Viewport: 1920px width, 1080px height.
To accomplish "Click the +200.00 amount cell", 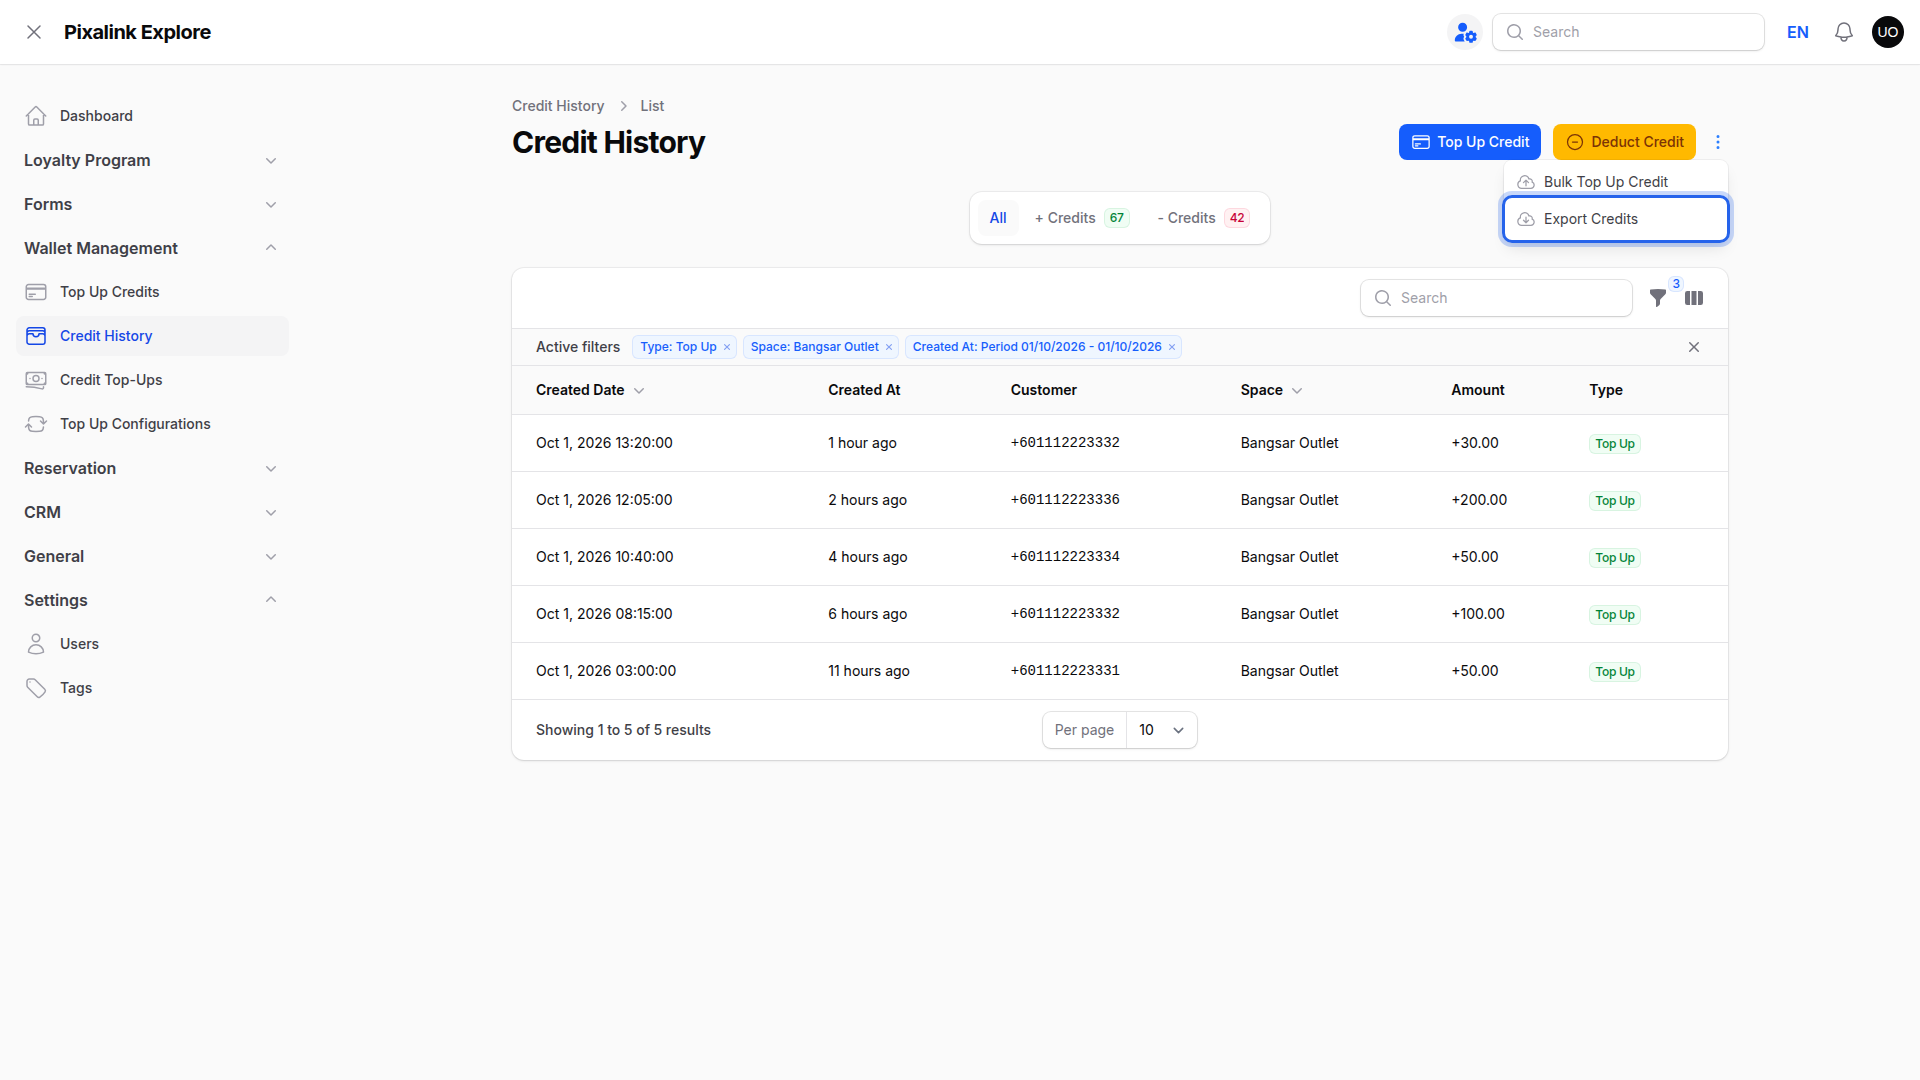I will (1479, 500).
